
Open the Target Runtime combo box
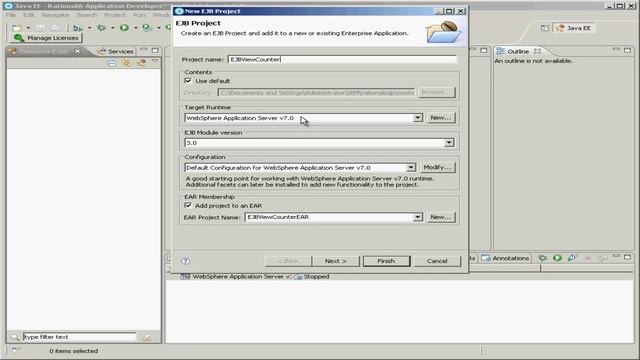click(x=304, y=118)
